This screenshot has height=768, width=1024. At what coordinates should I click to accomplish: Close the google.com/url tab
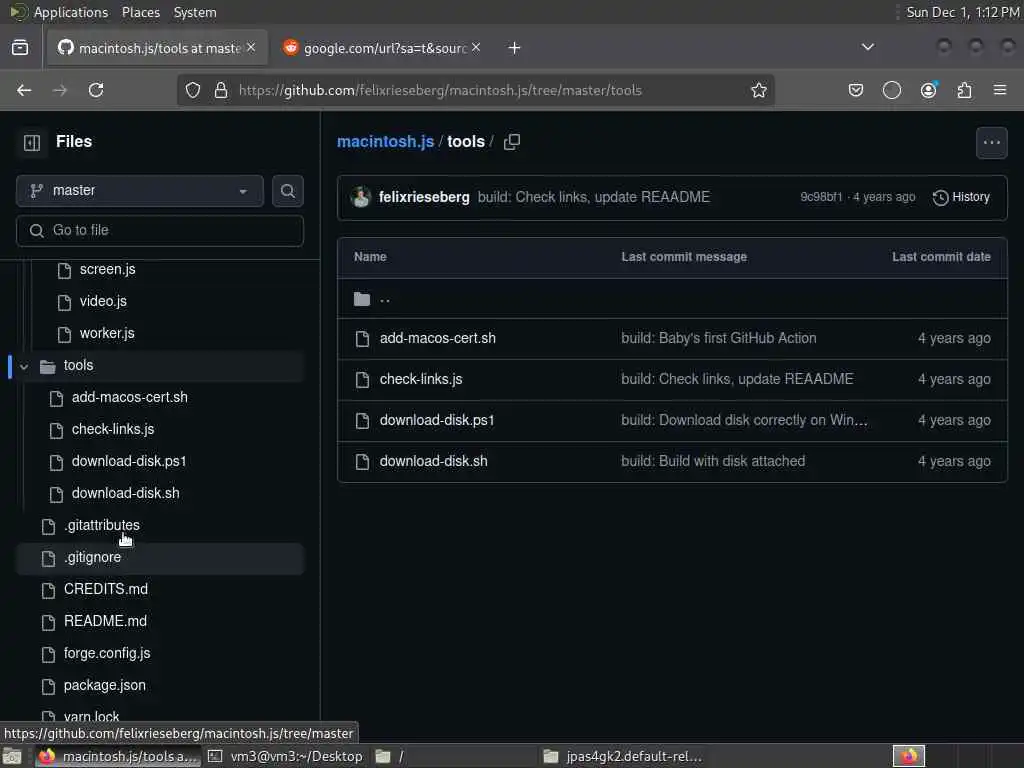[476, 48]
